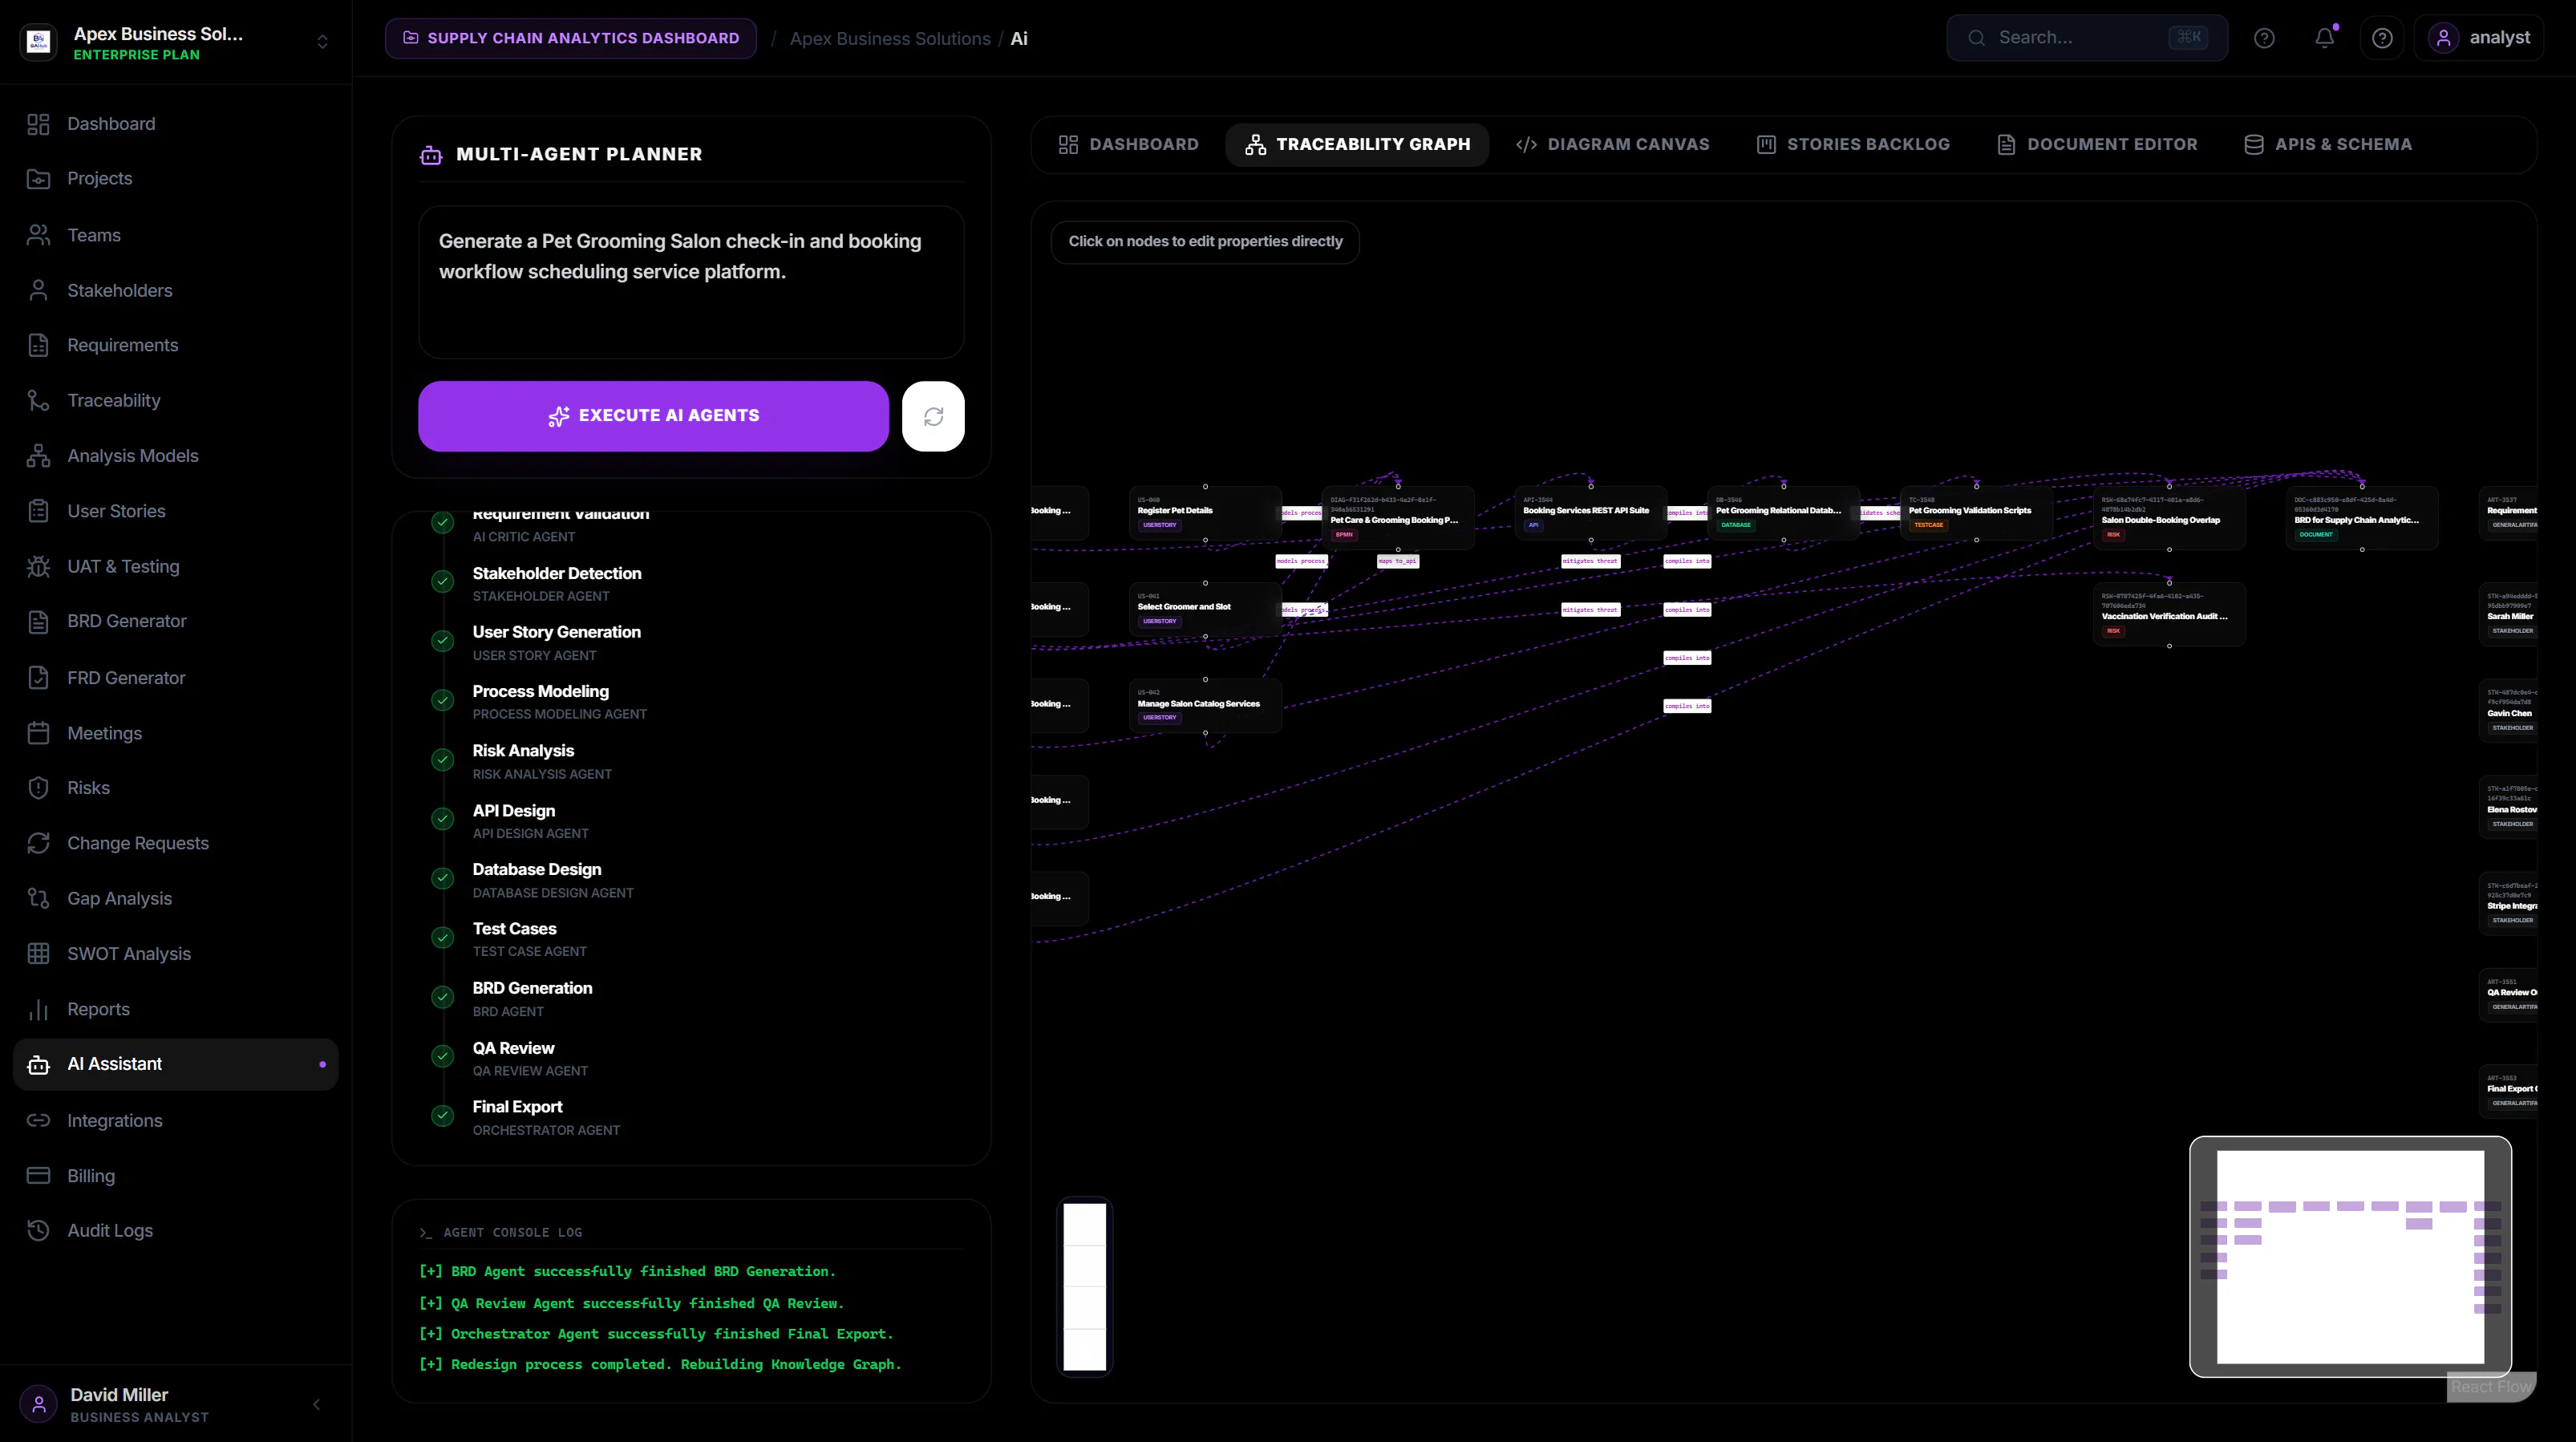Image resolution: width=2576 pixels, height=1442 pixels.
Task: Switch to the Traceability Graph tab
Action: tap(1357, 145)
